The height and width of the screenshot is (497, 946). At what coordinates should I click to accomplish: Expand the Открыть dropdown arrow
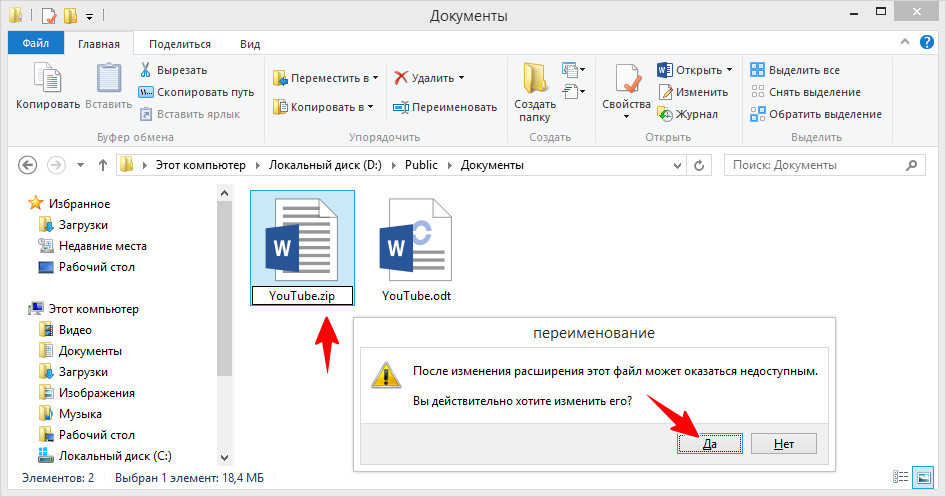[x=729, y=70]
